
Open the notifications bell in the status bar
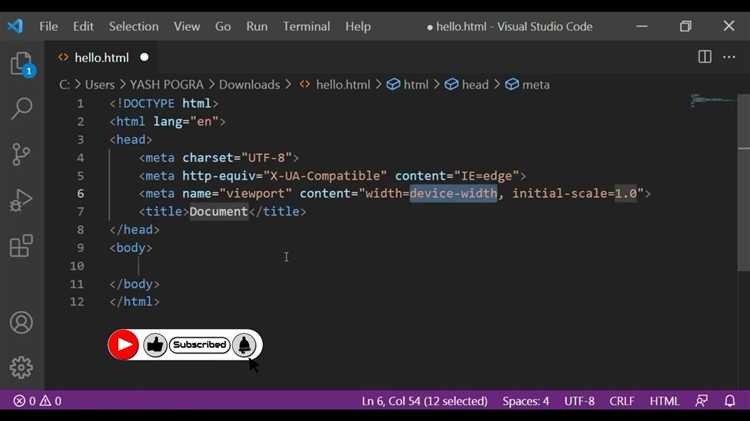click(729, 401)
